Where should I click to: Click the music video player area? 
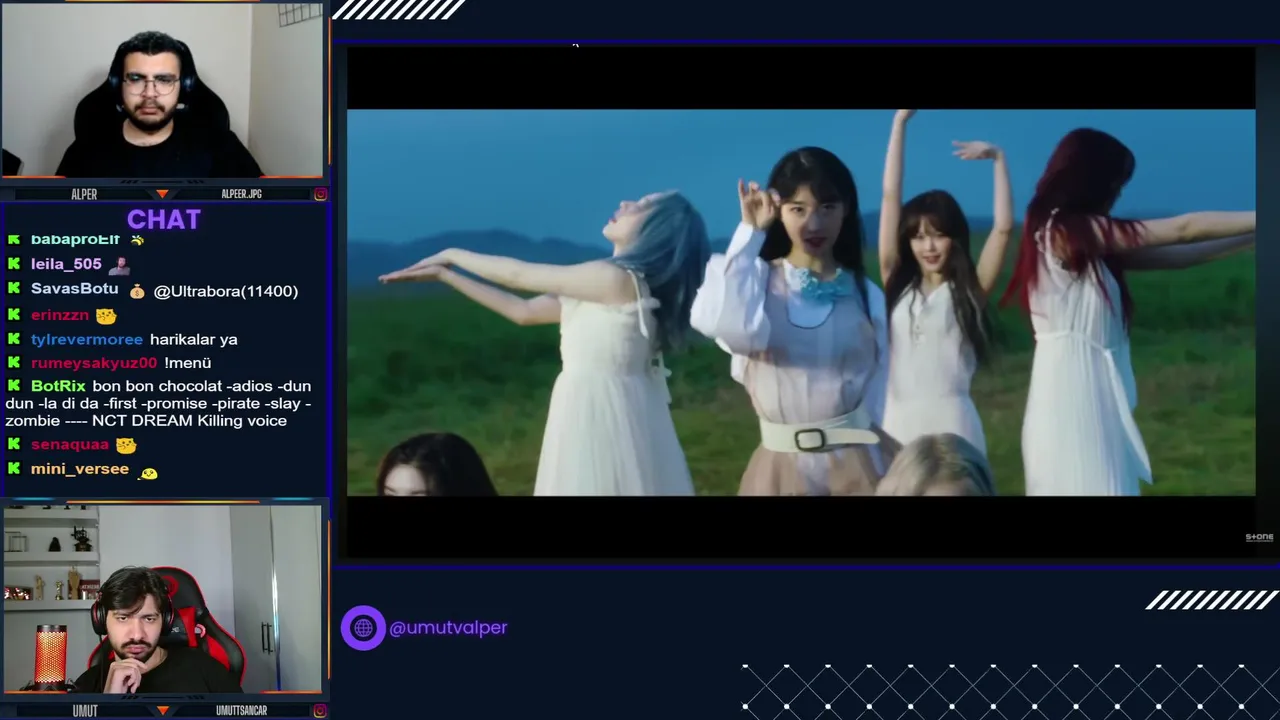pos(801,302)
